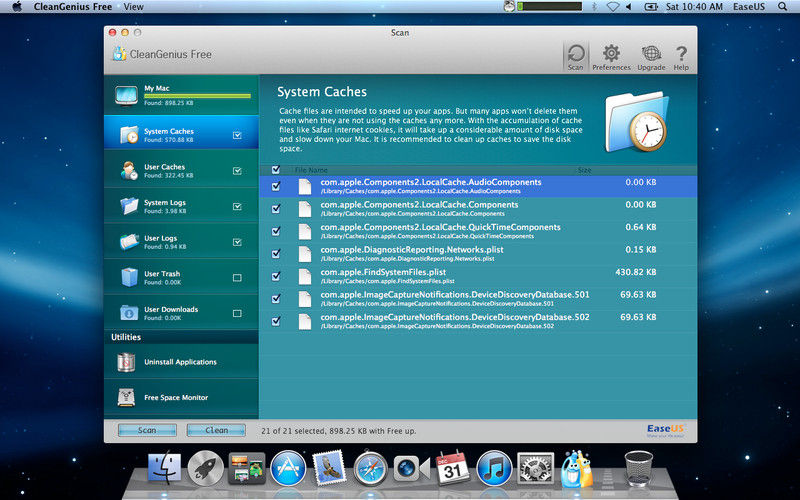Viewport: 800px width, 500px height.
Task: Click Scan button at bottom
Action: pos(147,430)
